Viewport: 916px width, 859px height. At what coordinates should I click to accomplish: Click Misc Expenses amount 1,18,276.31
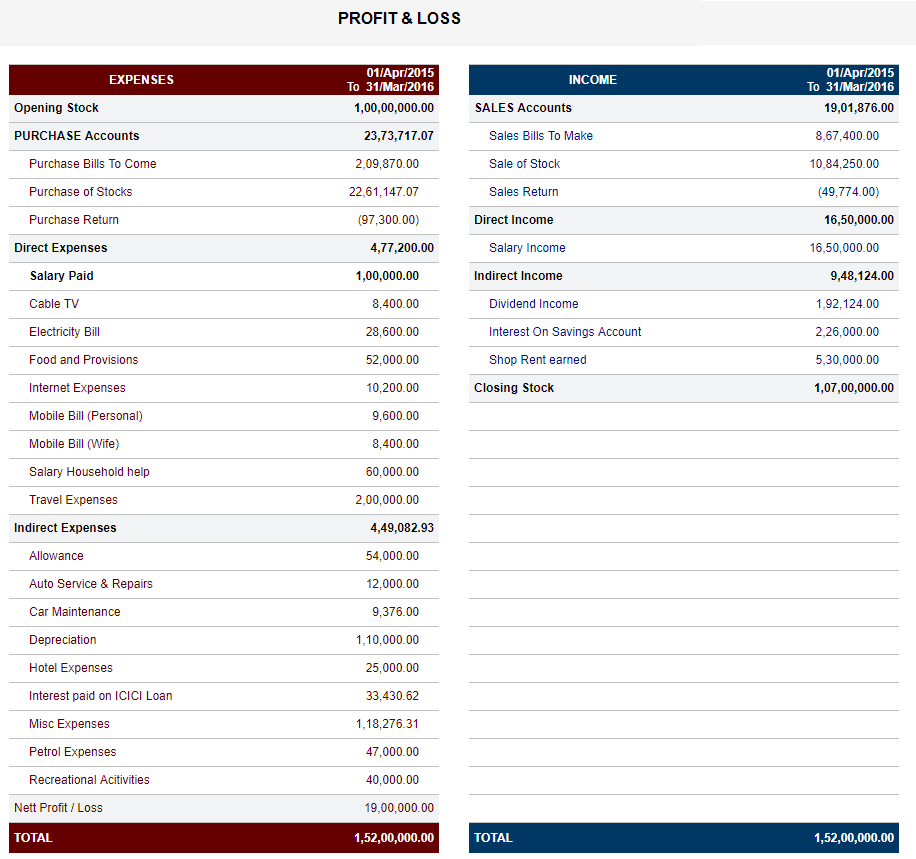[x=387, y=725]
